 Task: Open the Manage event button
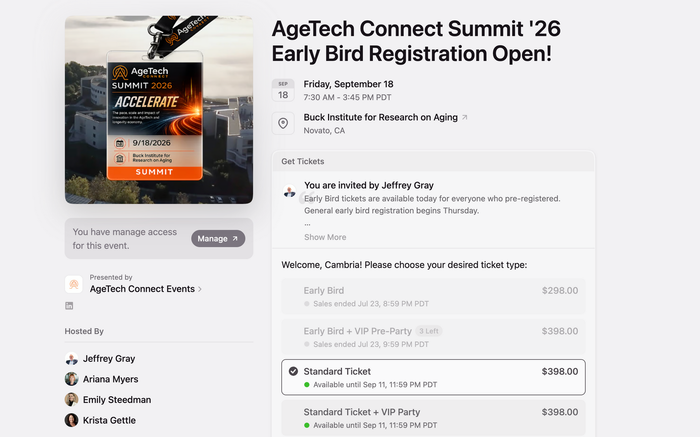pos(218,238)
